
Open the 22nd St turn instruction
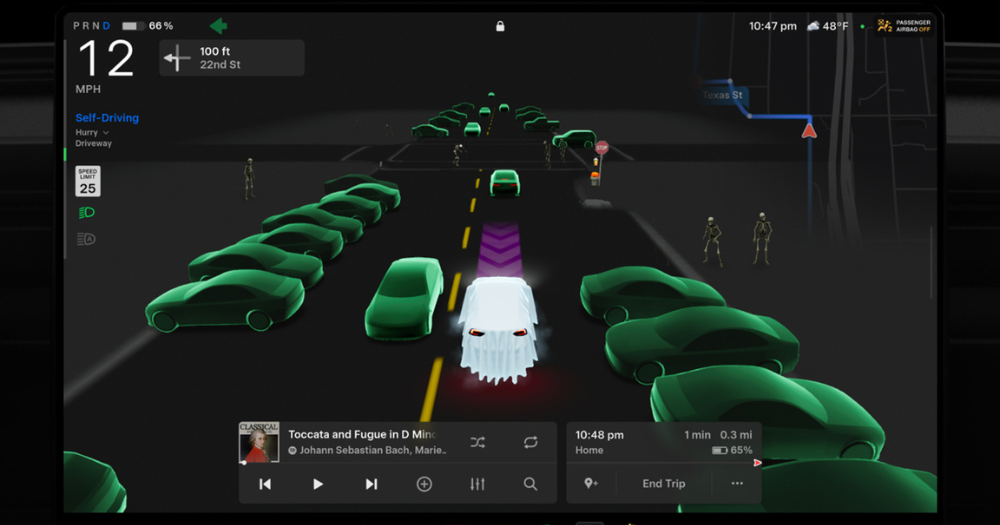pyautogui.click(x=232, y=58)
